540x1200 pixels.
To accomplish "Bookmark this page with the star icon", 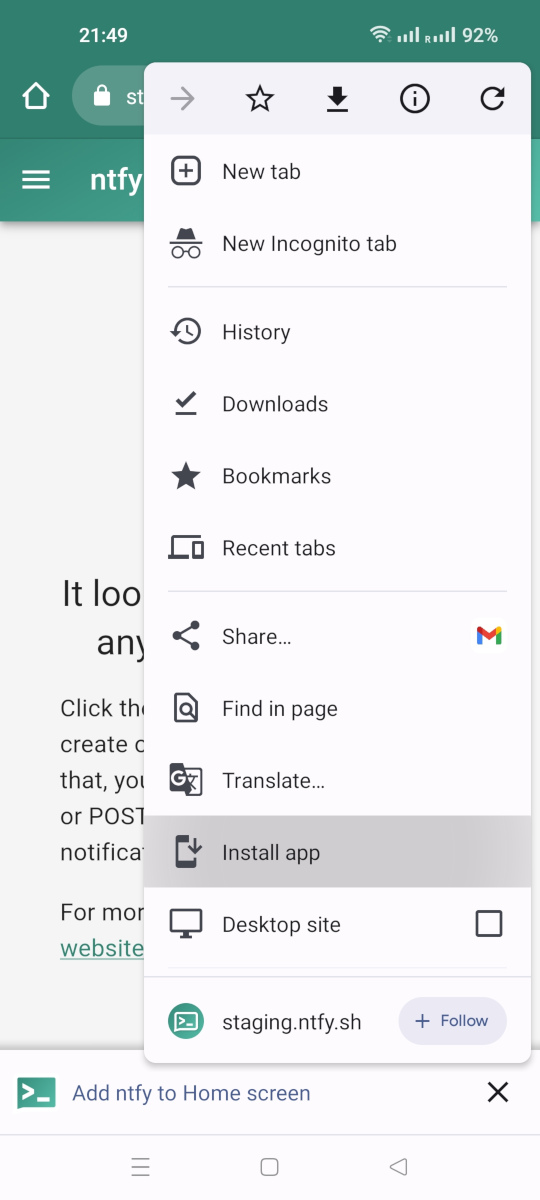I will pos(260,98).
